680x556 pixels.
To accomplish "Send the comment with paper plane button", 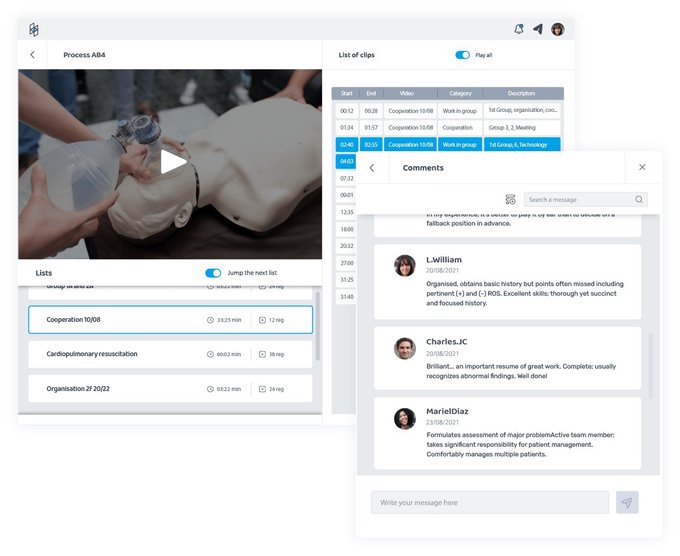I will tap(627, 502).
